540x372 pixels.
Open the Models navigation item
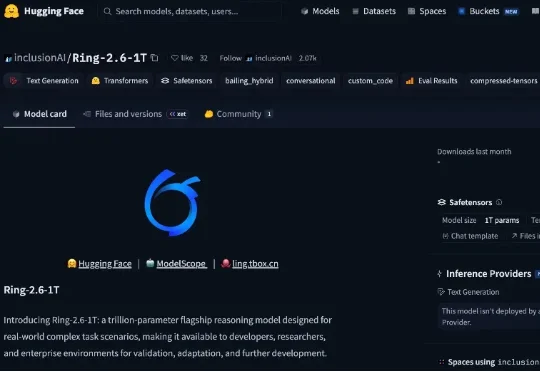[320, 11]
